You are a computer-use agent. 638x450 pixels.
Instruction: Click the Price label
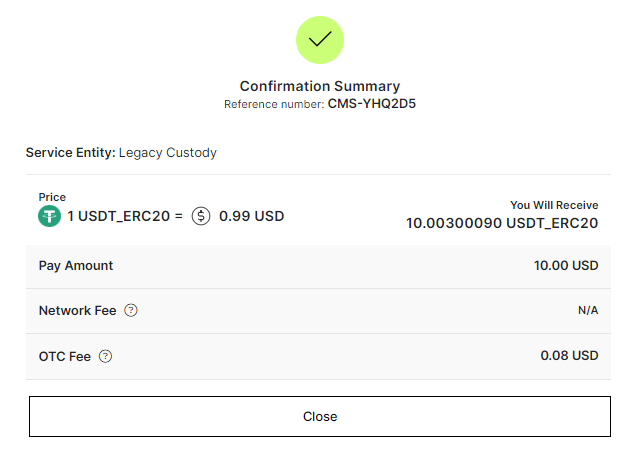52,197
